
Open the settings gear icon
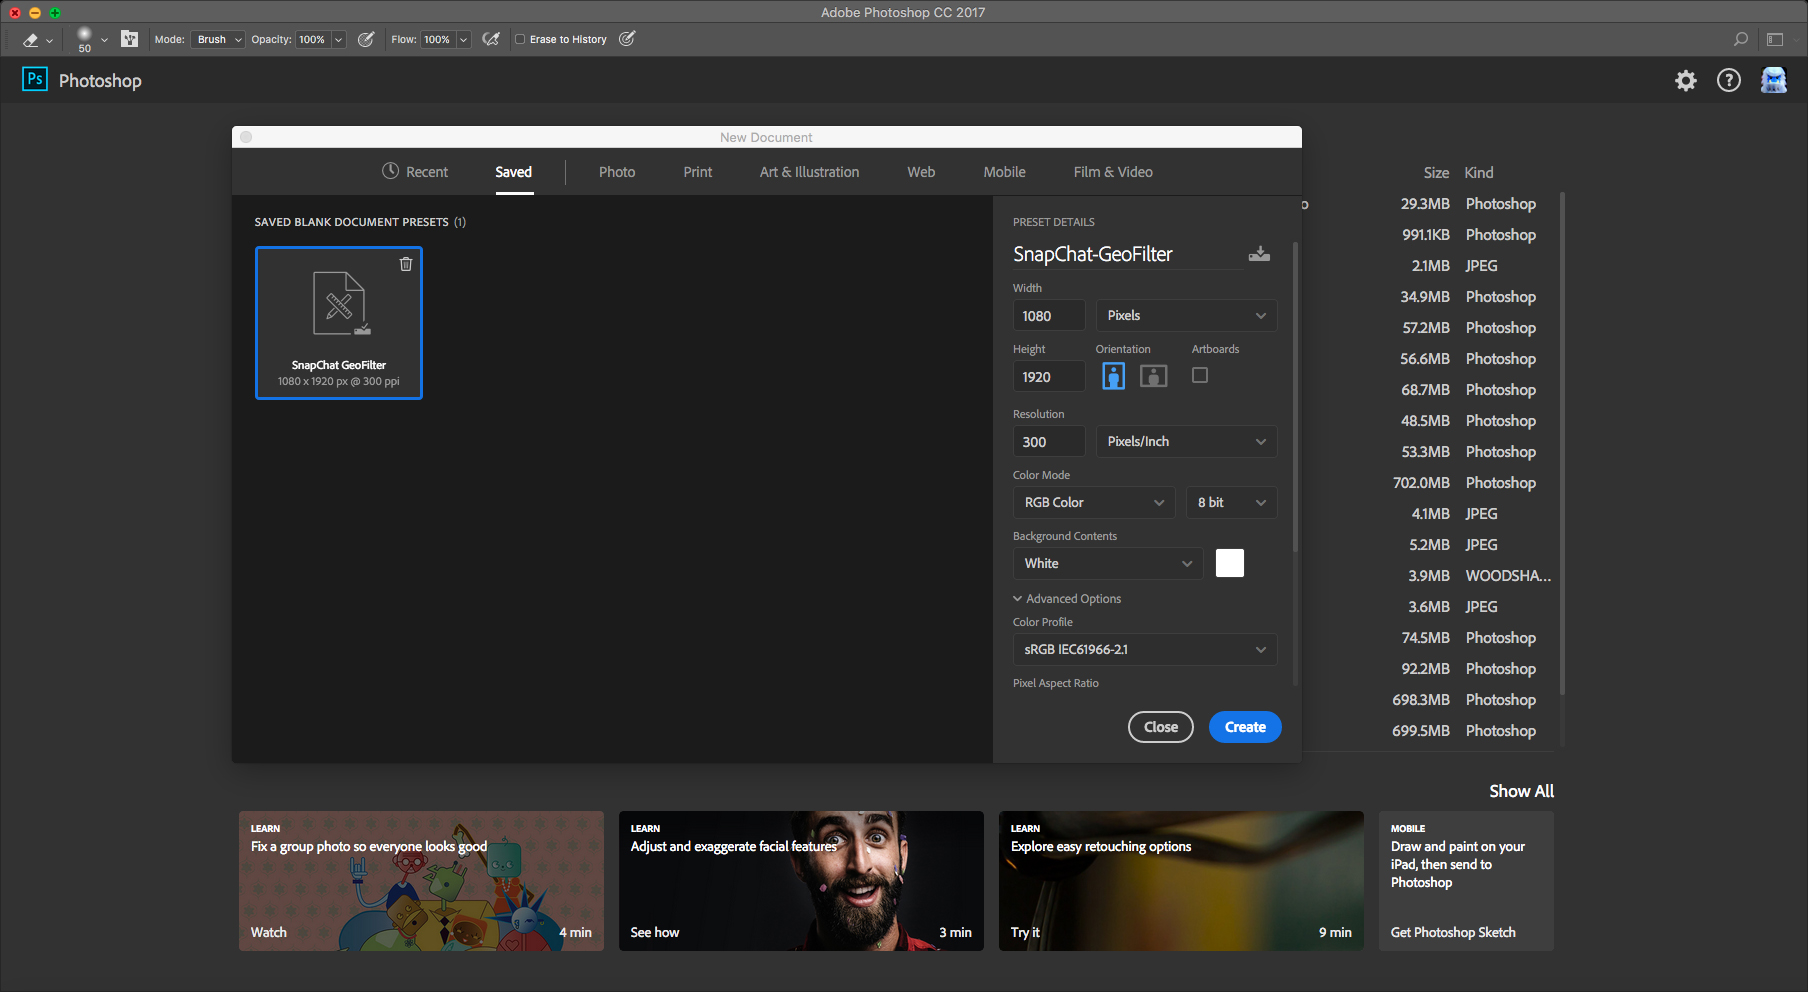(x=1686, y=80)
